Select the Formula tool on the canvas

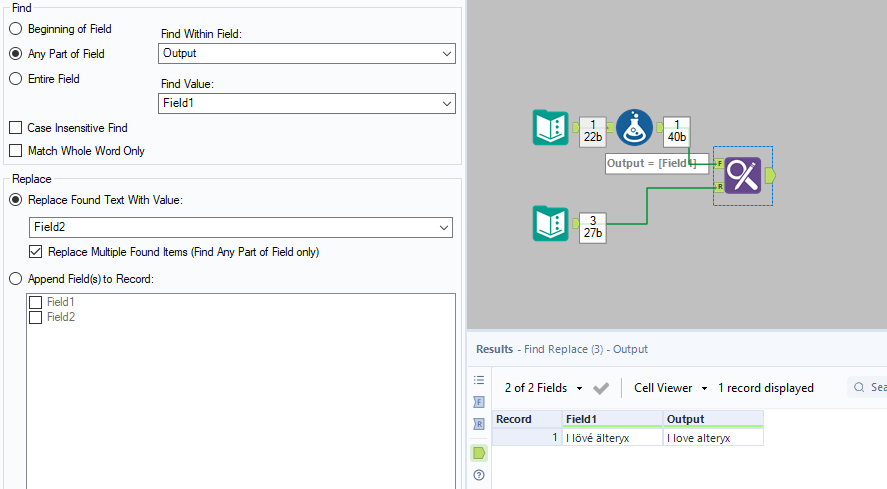click(x=636, y=128)
